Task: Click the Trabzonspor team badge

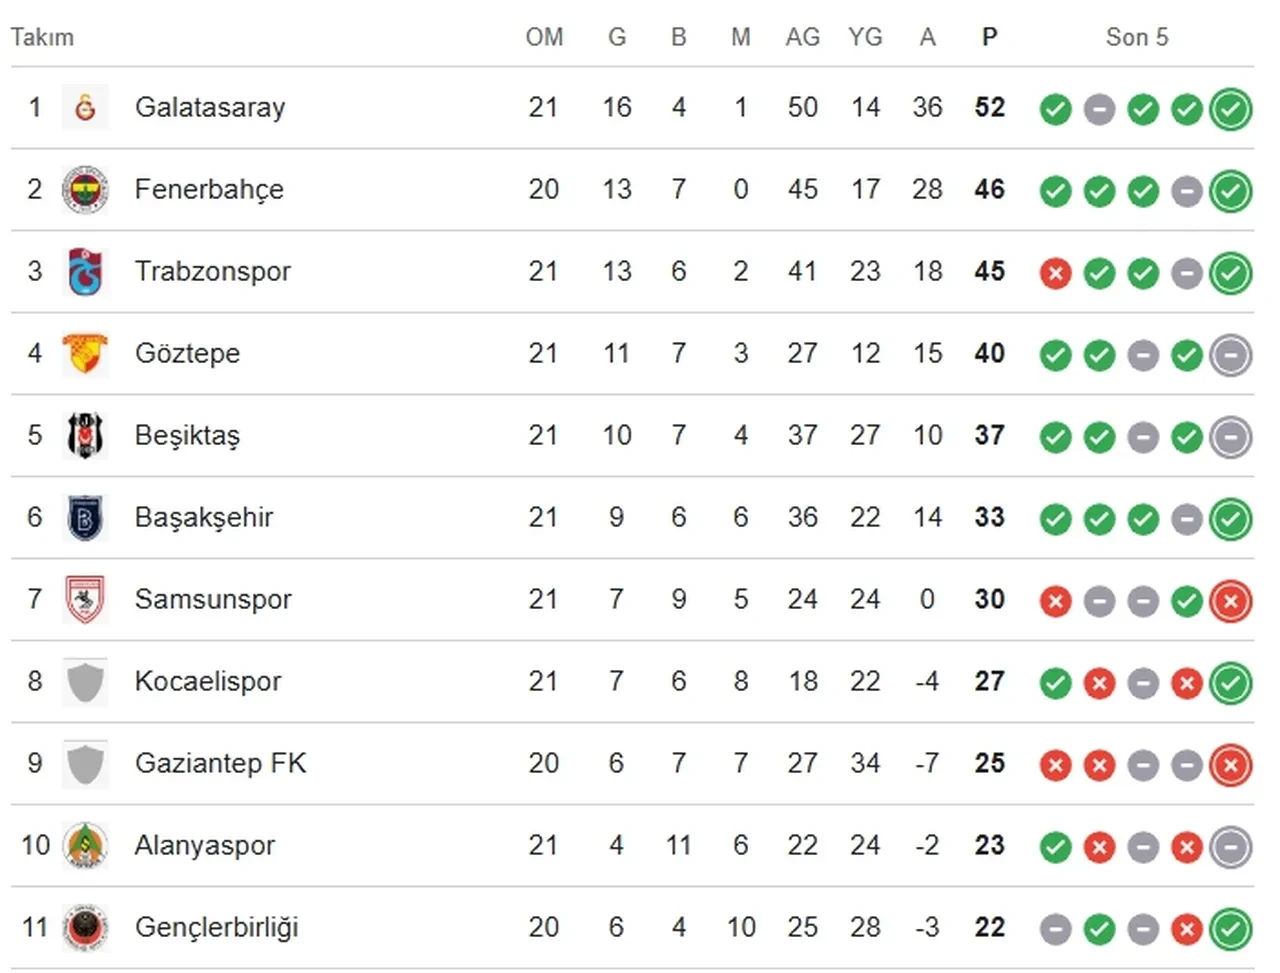Action: [x=86, y=271]
